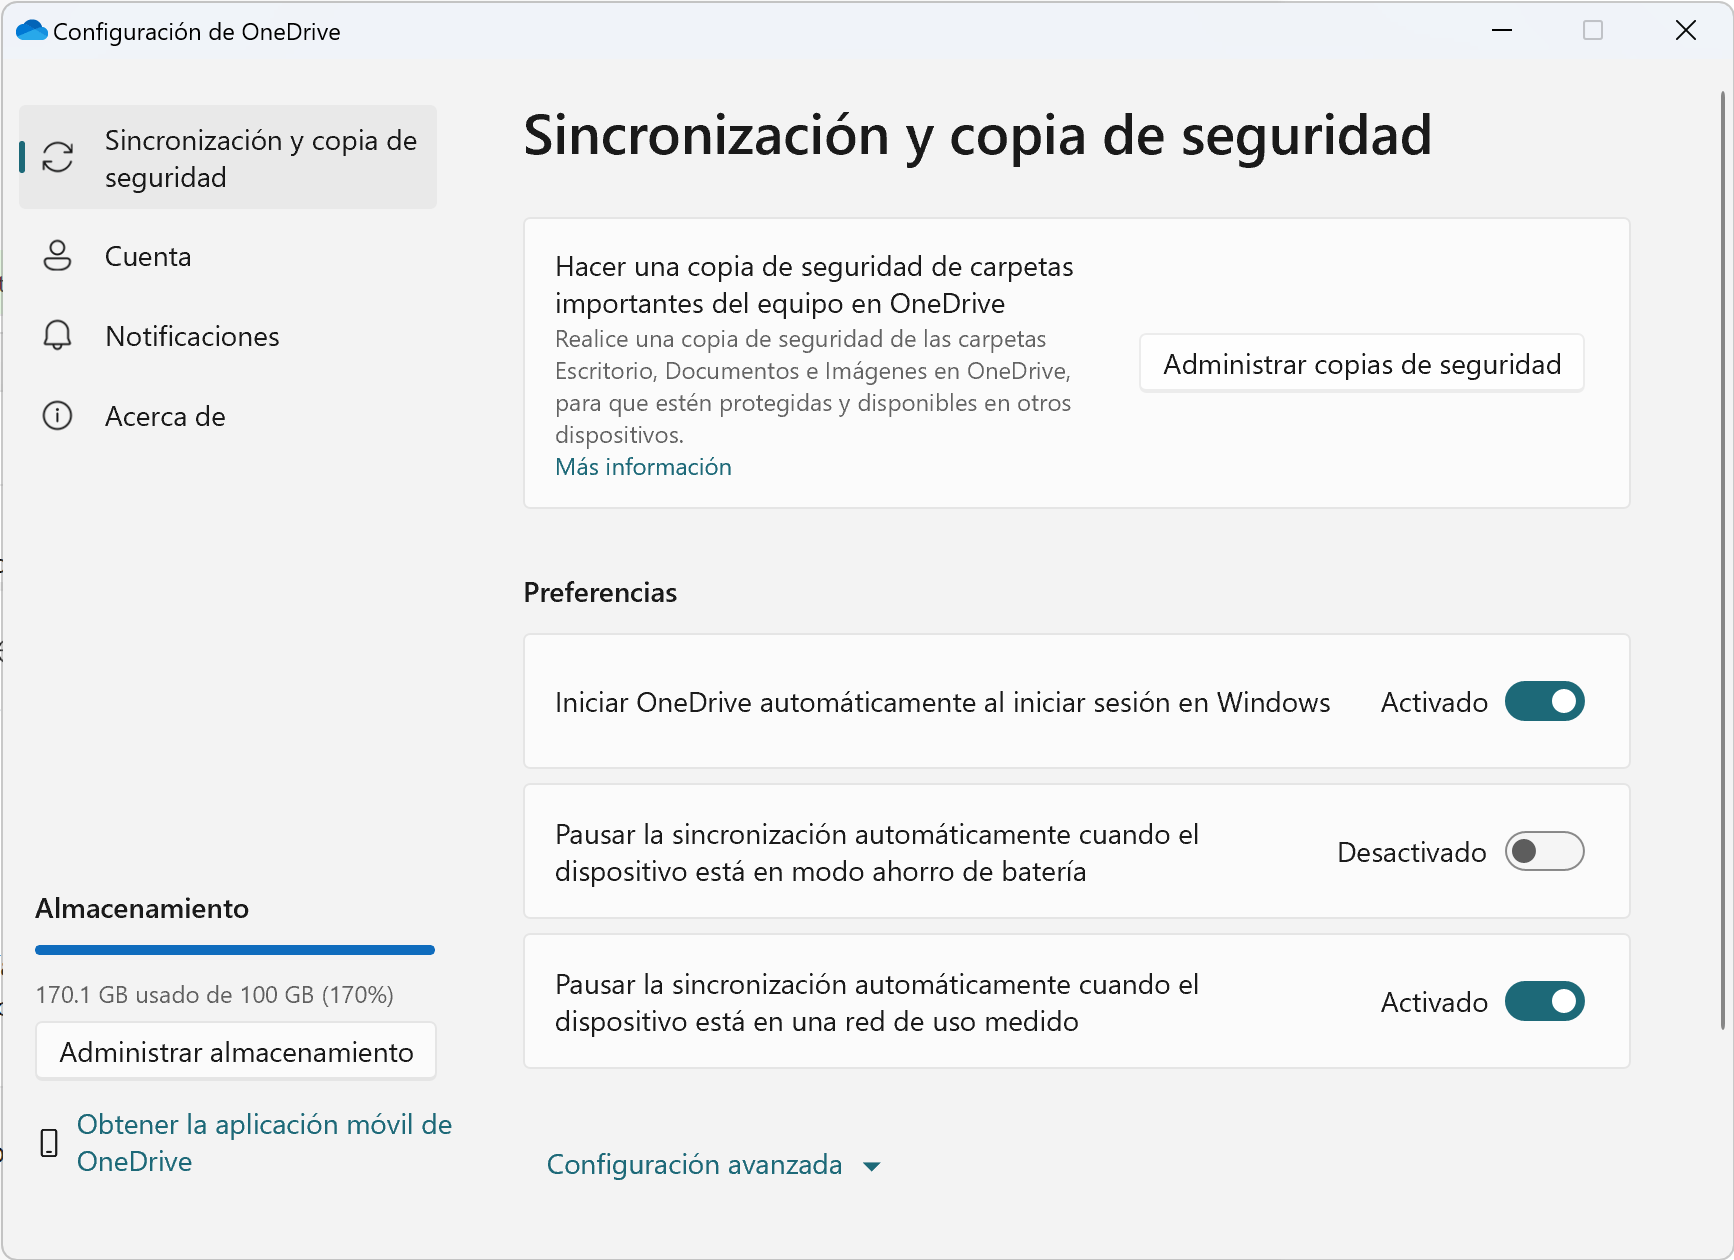Disable starting OneDrive automatically with Windows
This screenshot has height=1260, width=1734.
pyautogui.click(x=1545, y=701)
